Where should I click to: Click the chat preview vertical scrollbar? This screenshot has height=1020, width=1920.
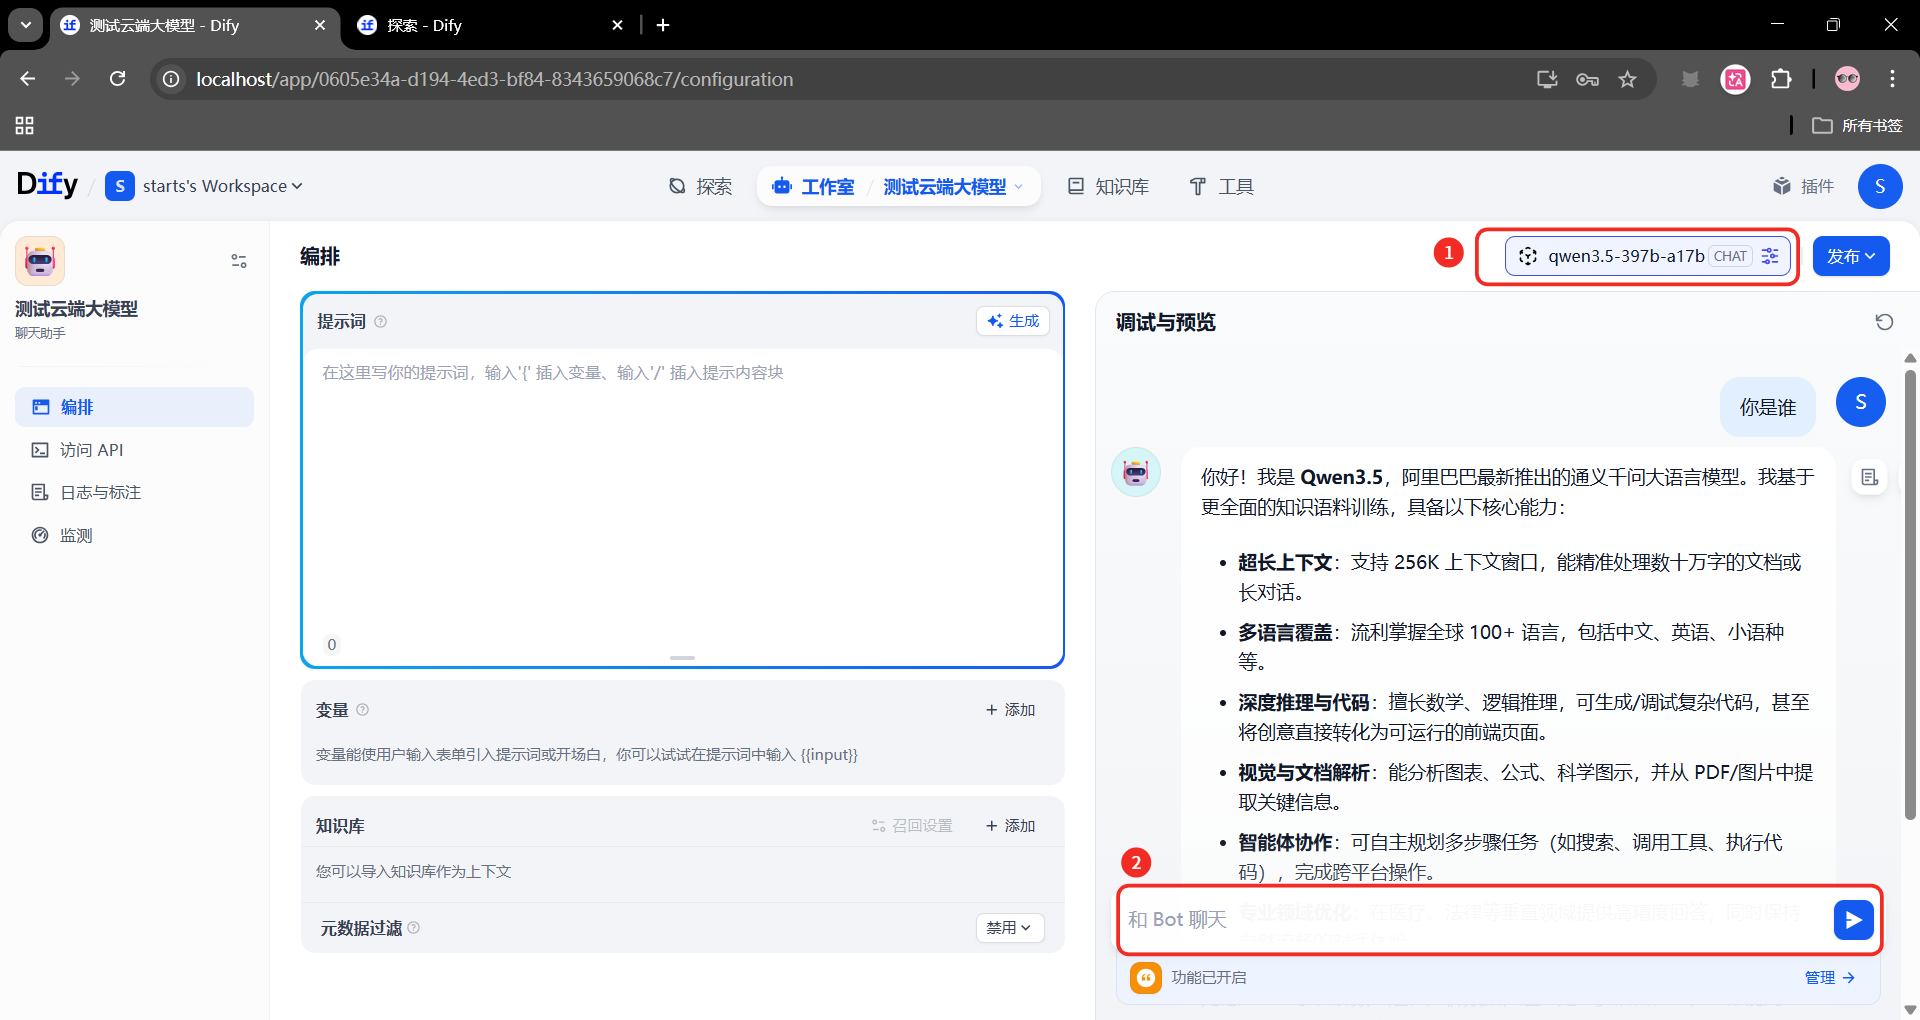[x=1910, y=595]
